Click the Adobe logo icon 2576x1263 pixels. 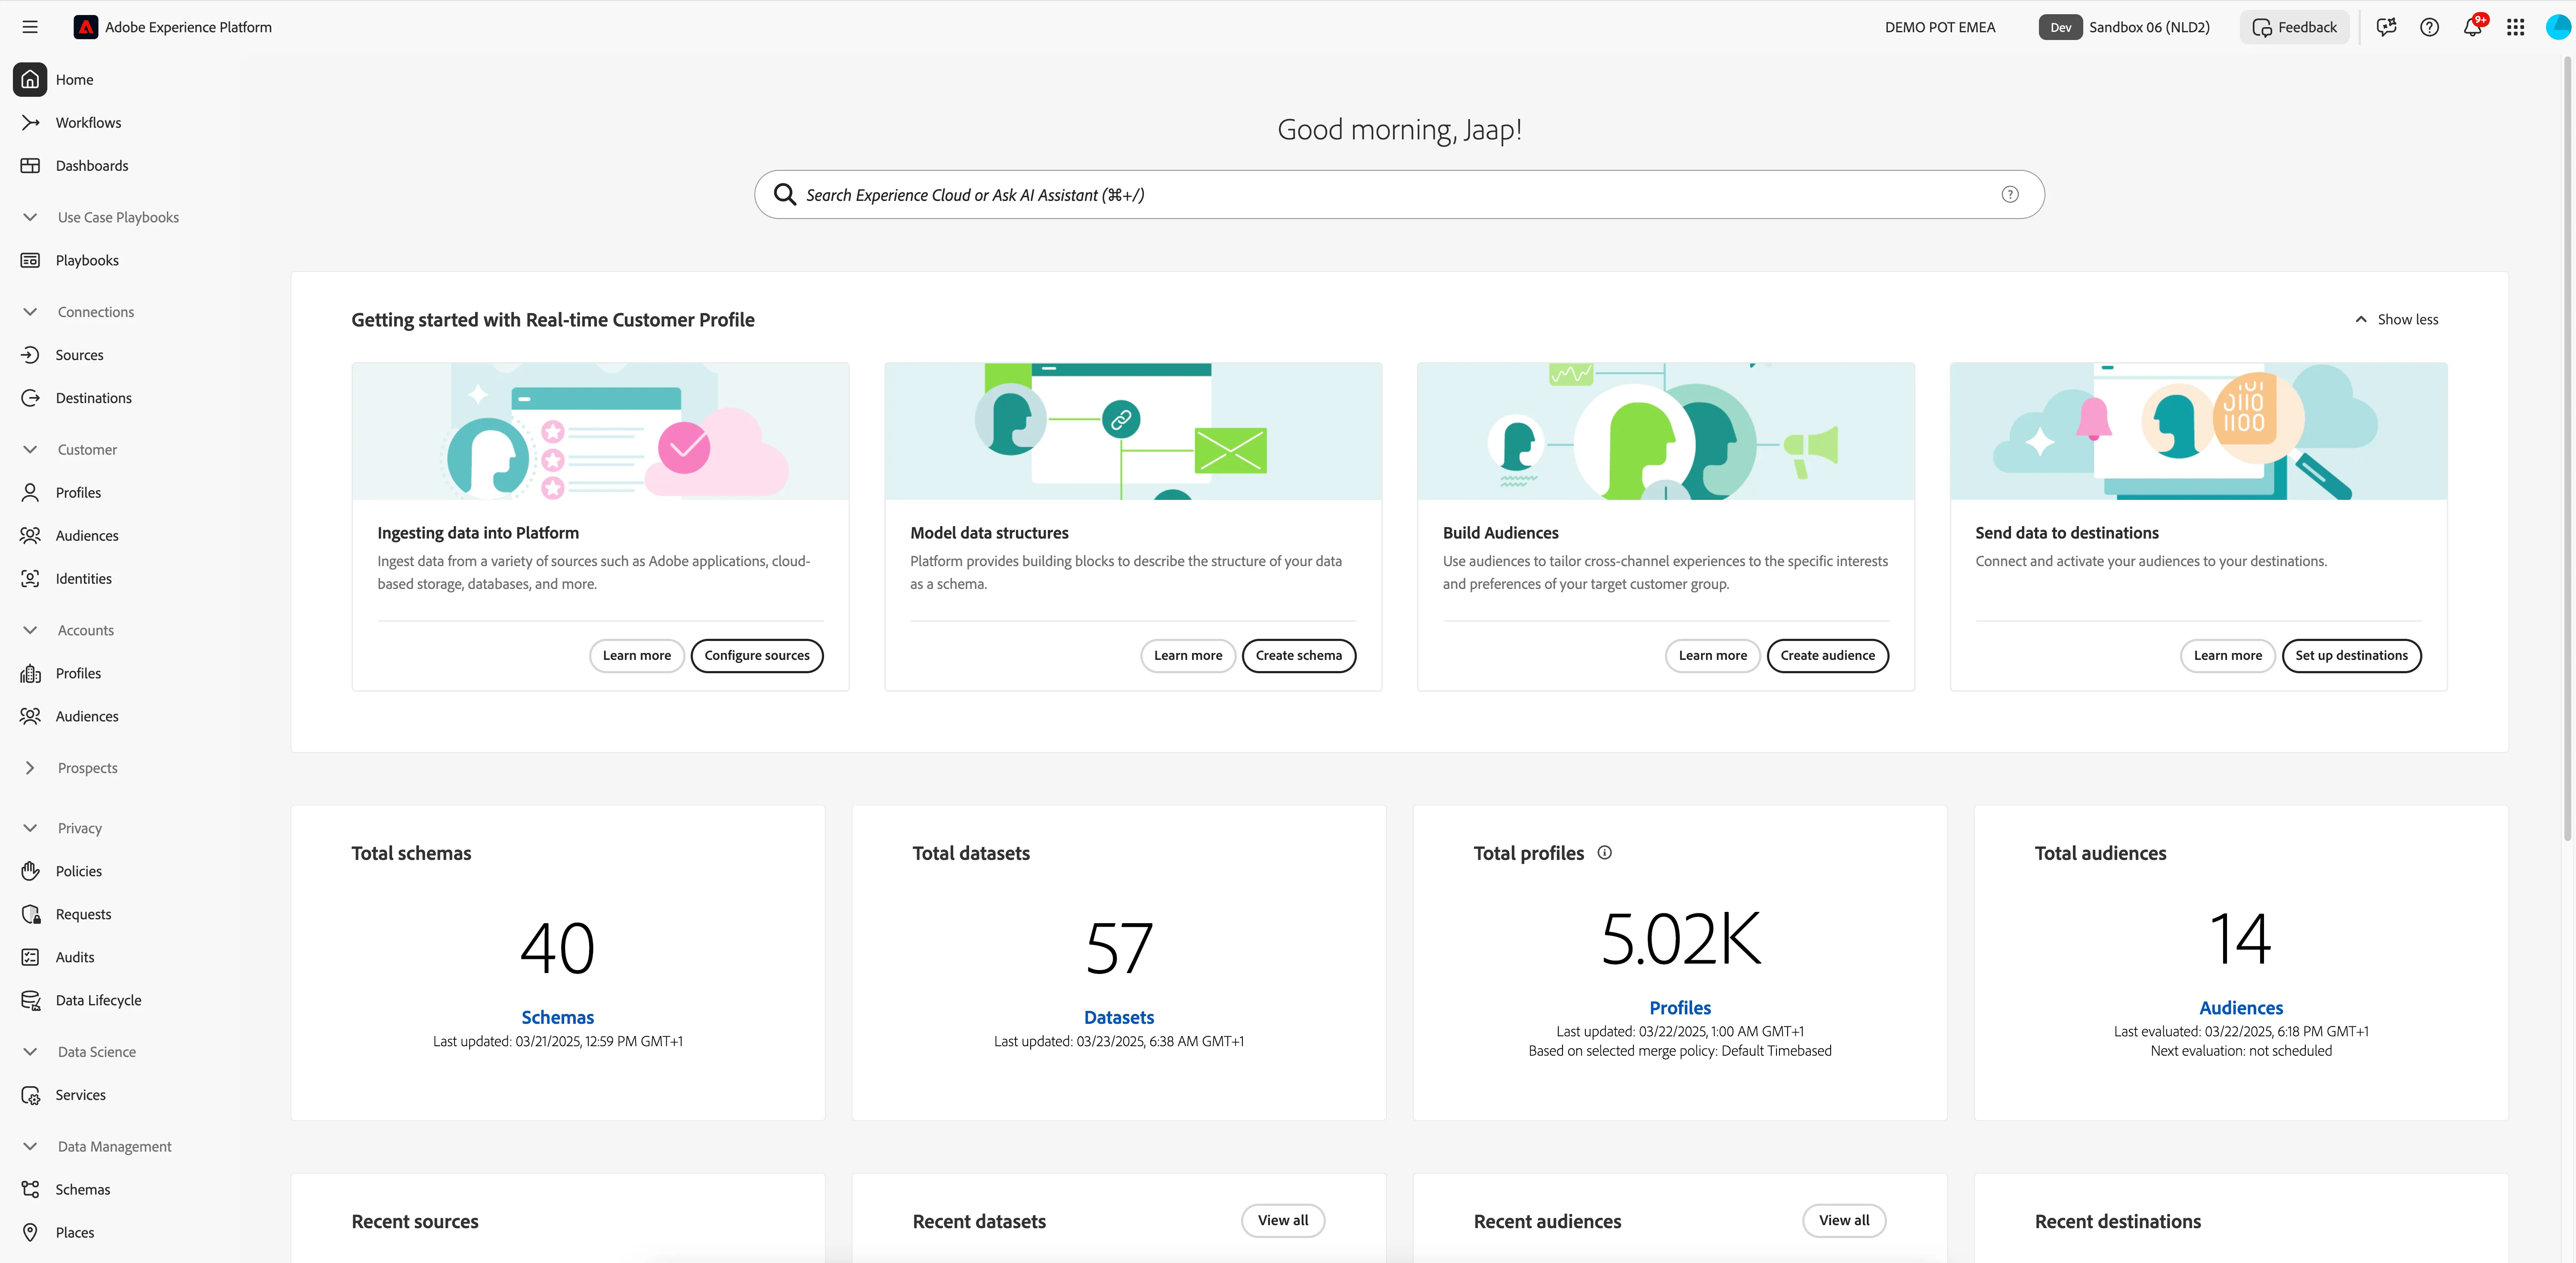(x=86, y=27)
